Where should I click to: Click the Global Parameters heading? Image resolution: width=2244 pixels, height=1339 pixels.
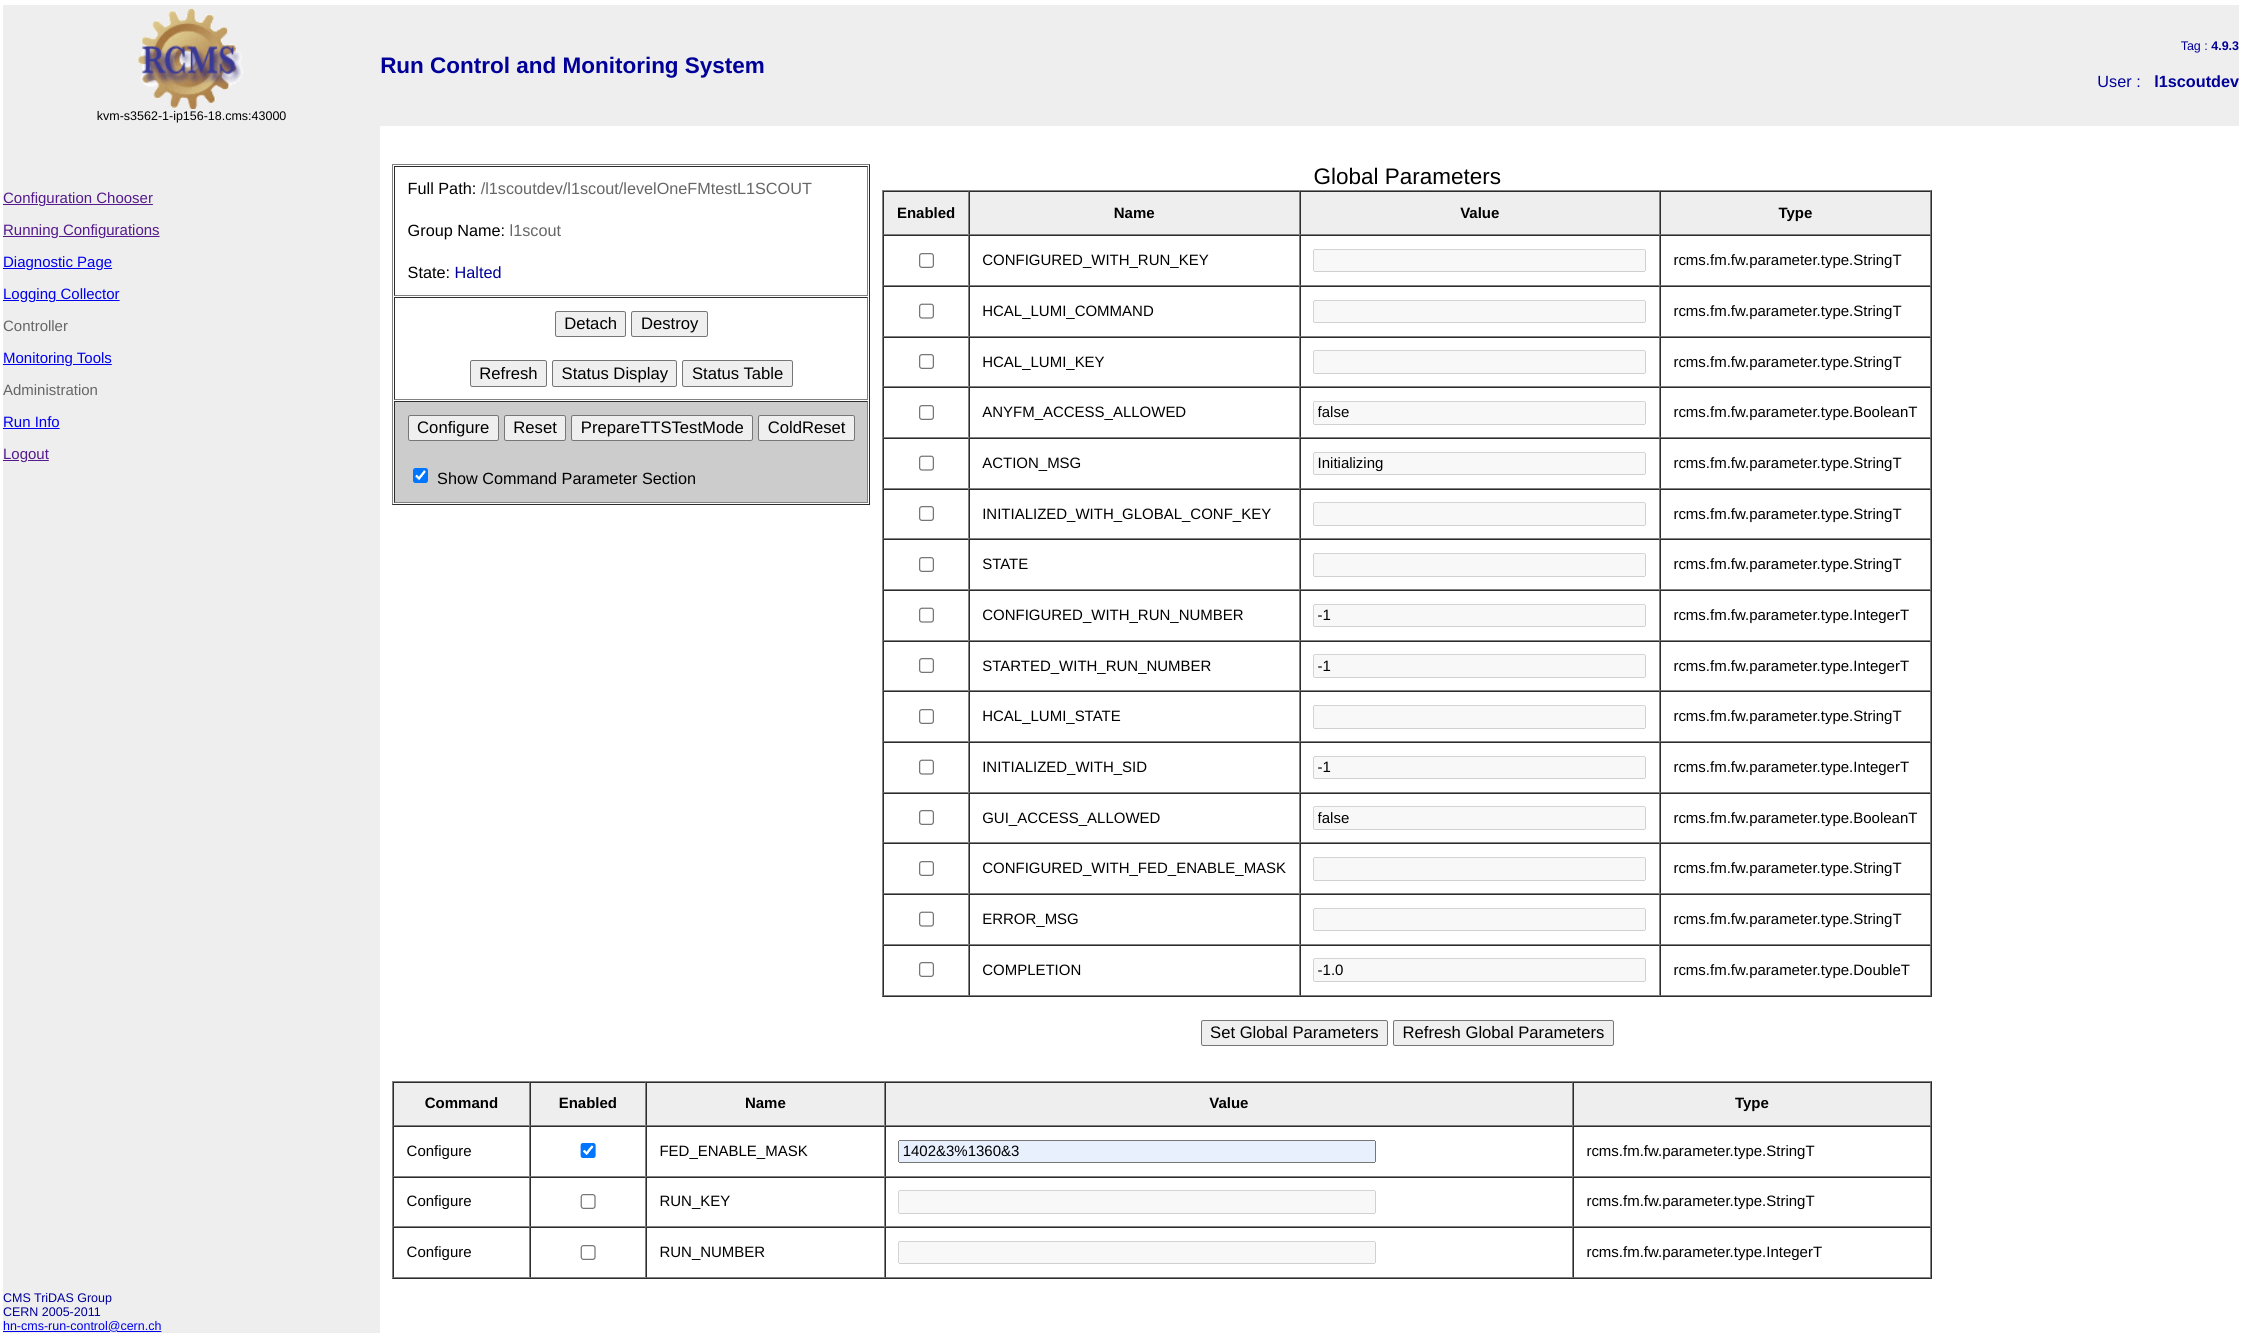tap(1406, 177)
